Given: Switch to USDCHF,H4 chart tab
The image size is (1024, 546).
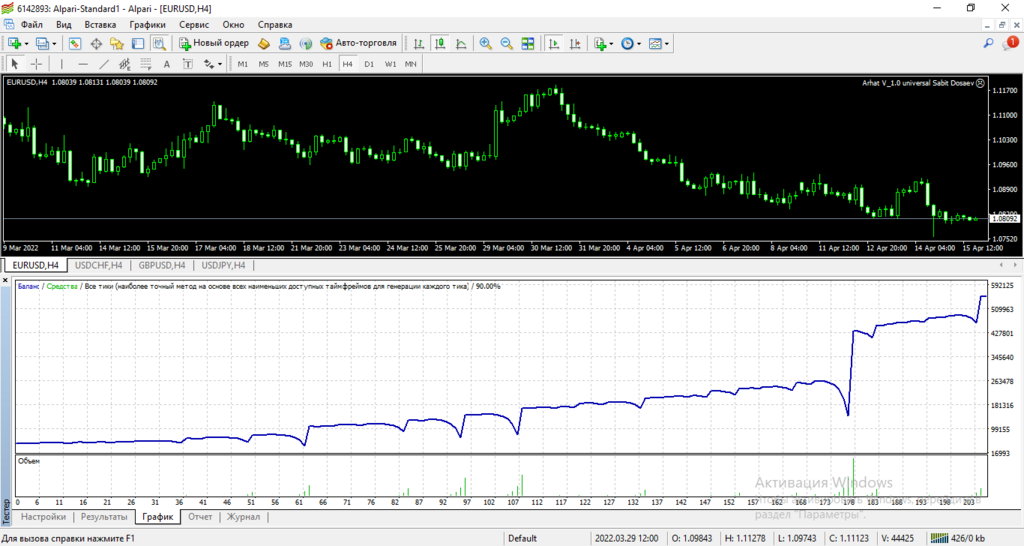Looking at the screenshot, I should tap(98, 265).
